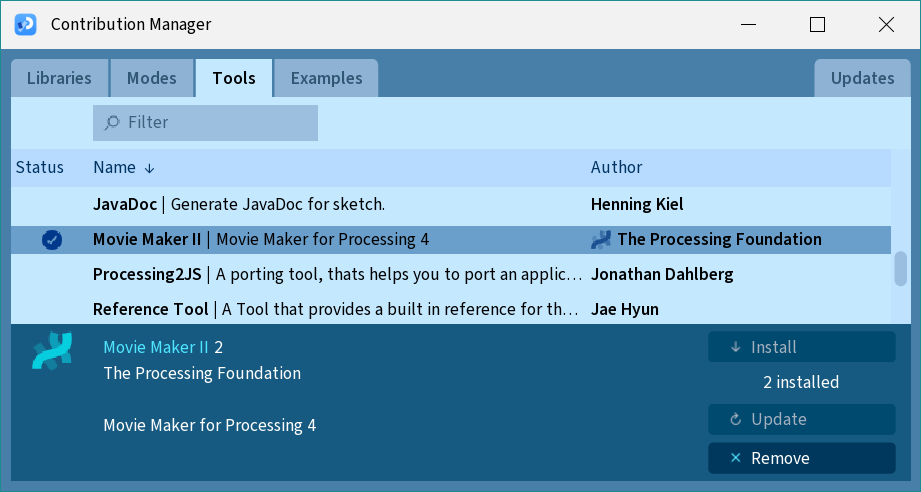
Task: Open the Examples tab
Action: [327, 78]
